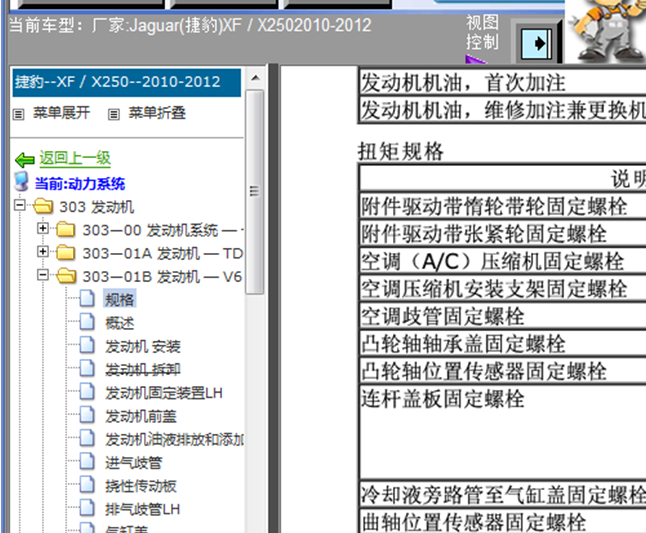Select row 凸轮轴位置传感器固定螺栓
The width and height of the screenshot is (646, 533).
click(503, 371)
